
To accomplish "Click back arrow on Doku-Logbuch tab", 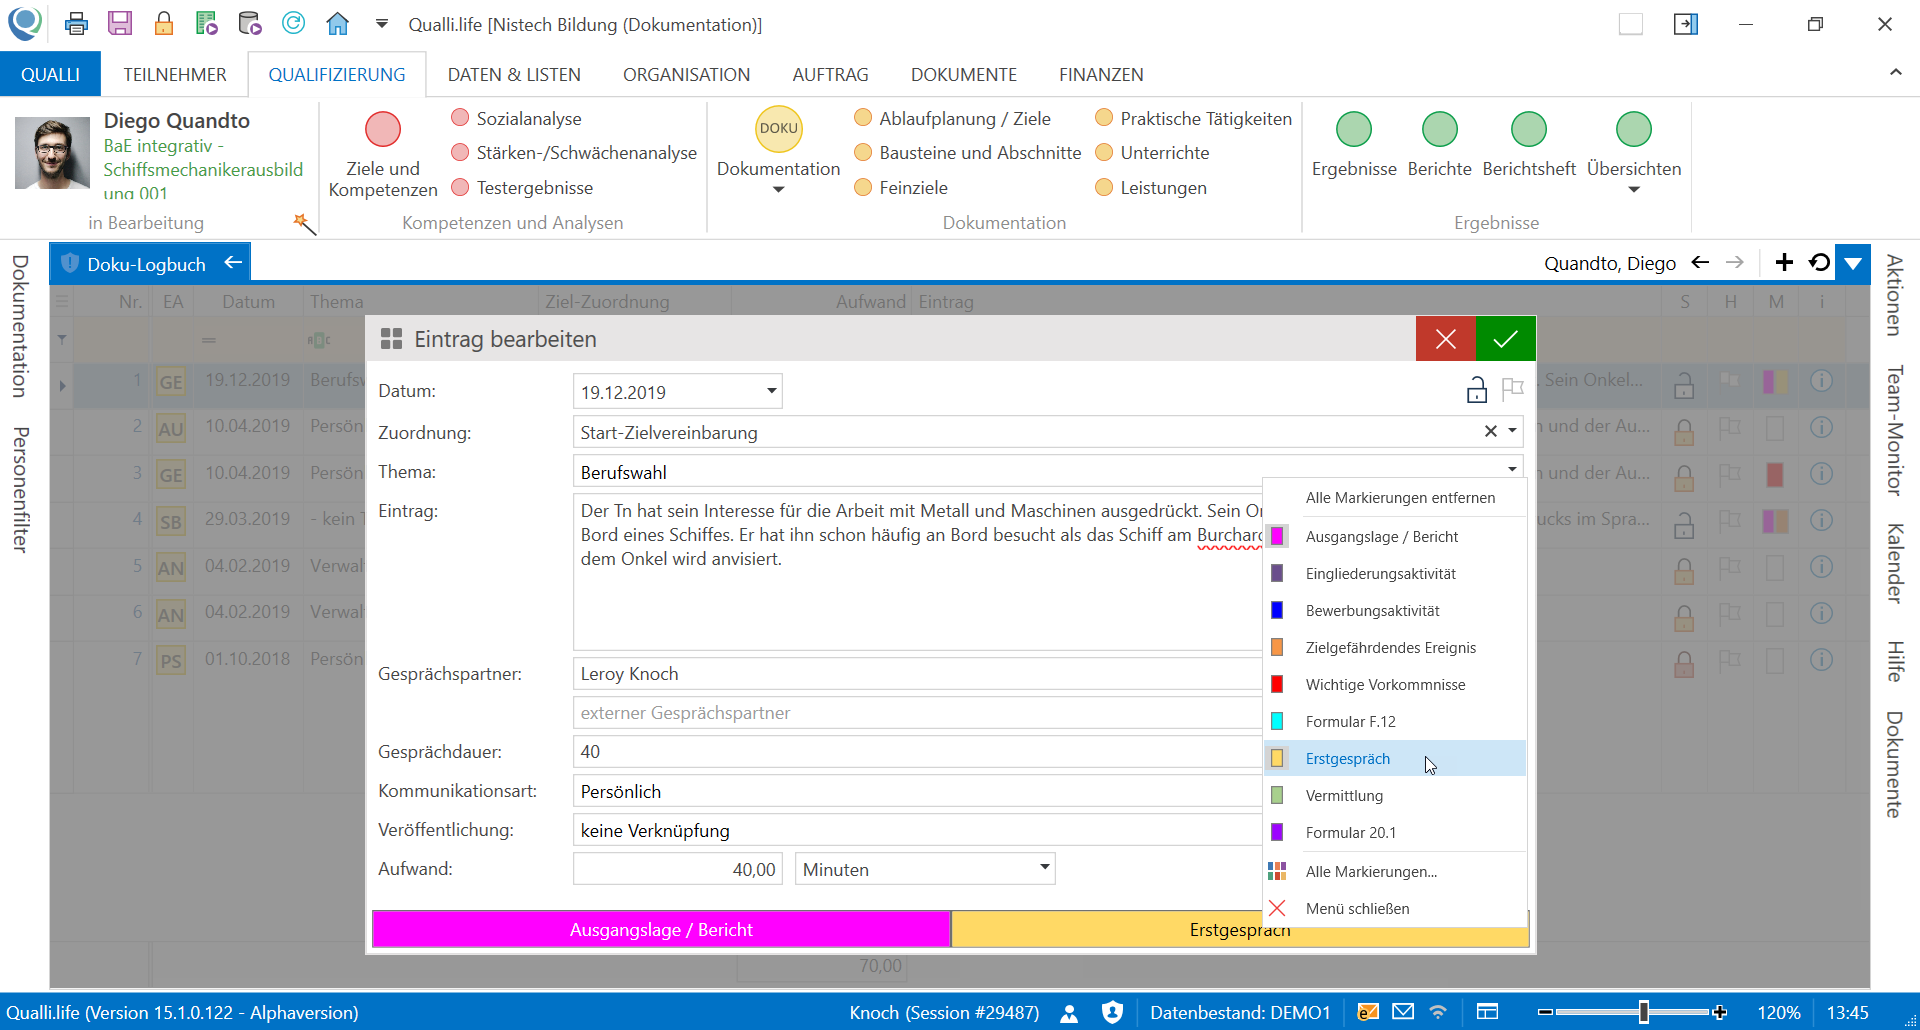I will pos(233,263).
